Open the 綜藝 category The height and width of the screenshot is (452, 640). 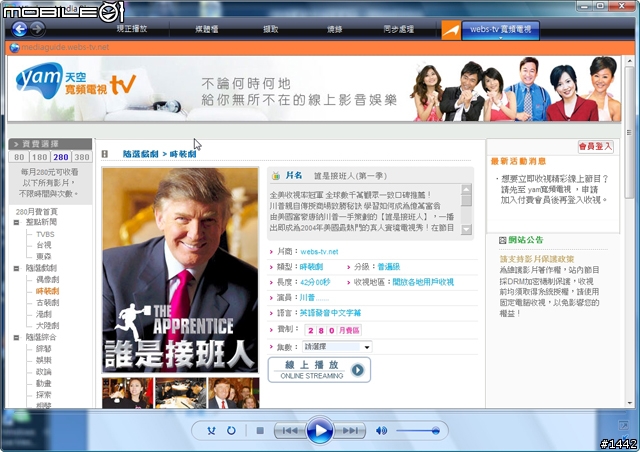click(x=44, y=349)
